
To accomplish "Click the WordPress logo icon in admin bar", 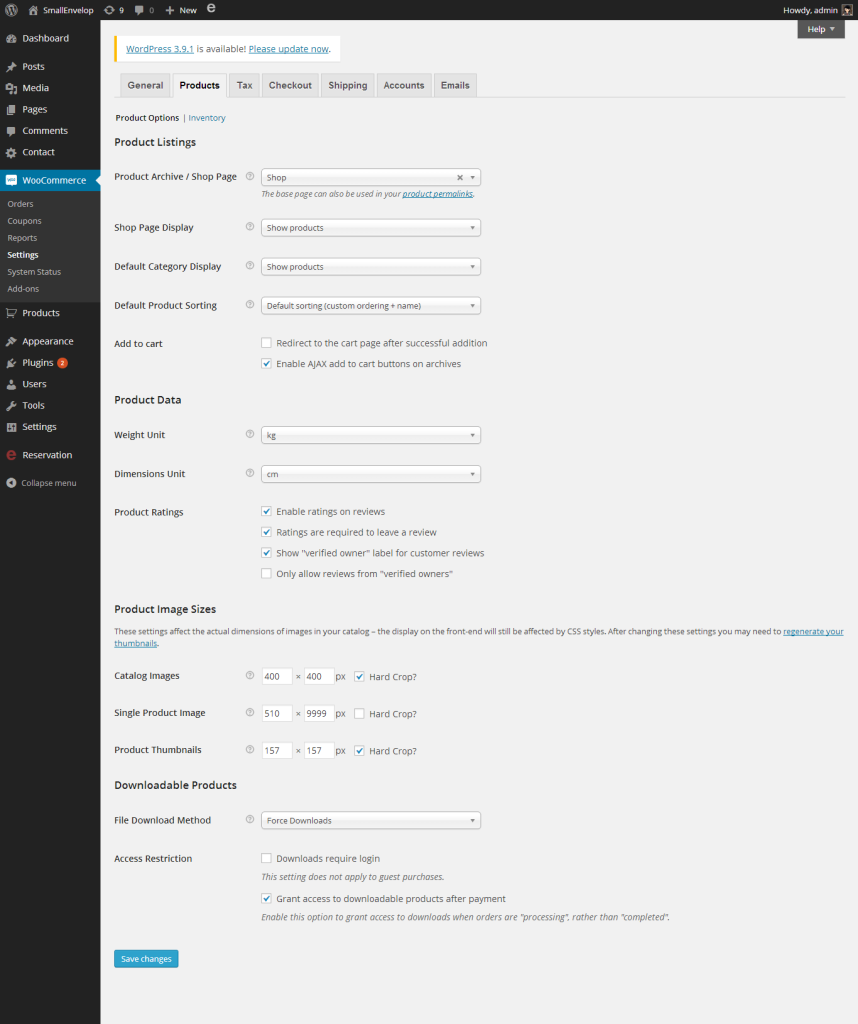I will 11,10.
